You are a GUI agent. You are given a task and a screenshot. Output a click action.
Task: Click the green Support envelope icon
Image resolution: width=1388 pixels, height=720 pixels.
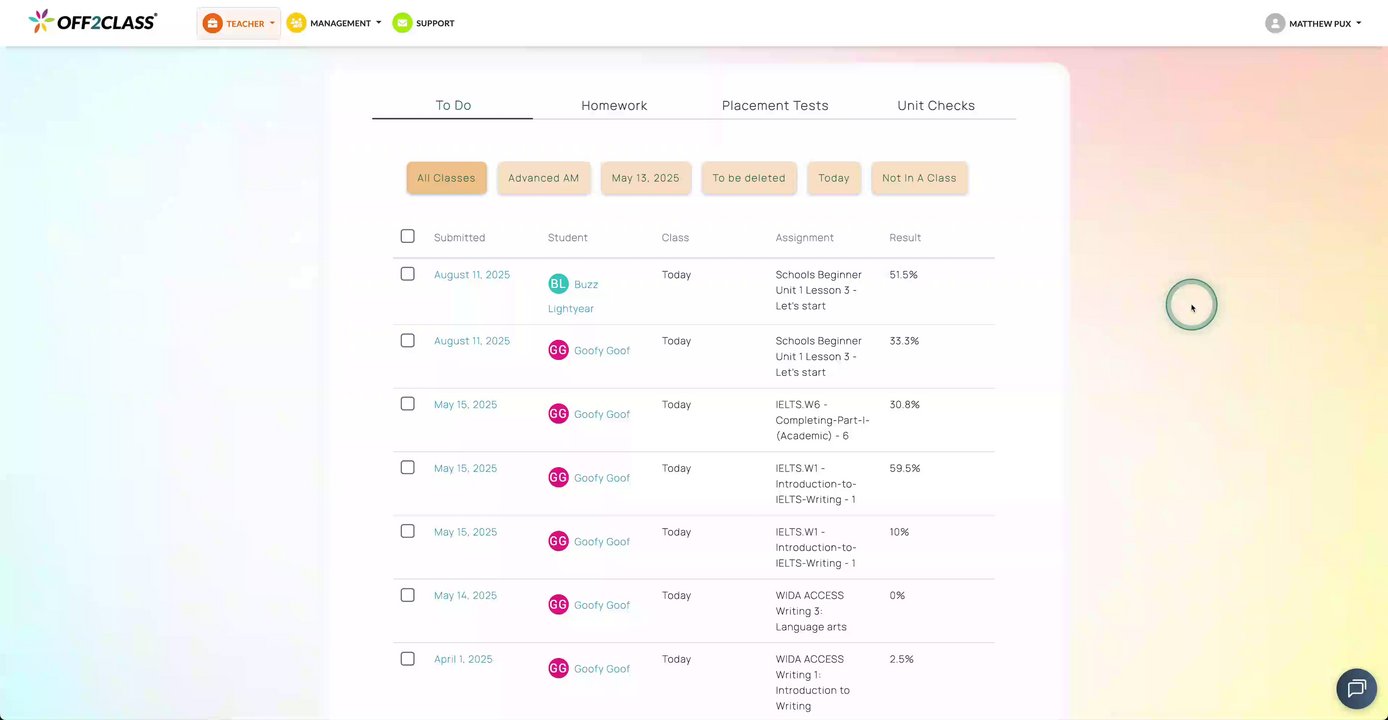point(402,23)
